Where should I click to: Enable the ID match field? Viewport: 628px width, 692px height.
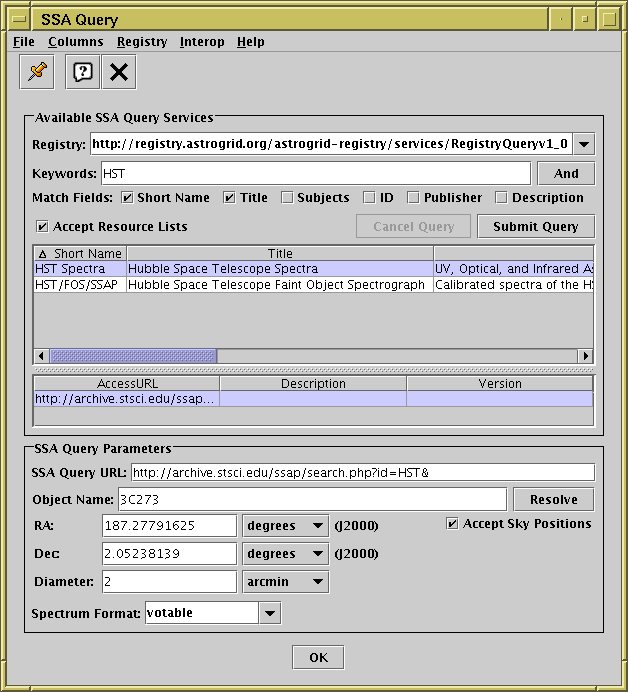coord(369,198)
